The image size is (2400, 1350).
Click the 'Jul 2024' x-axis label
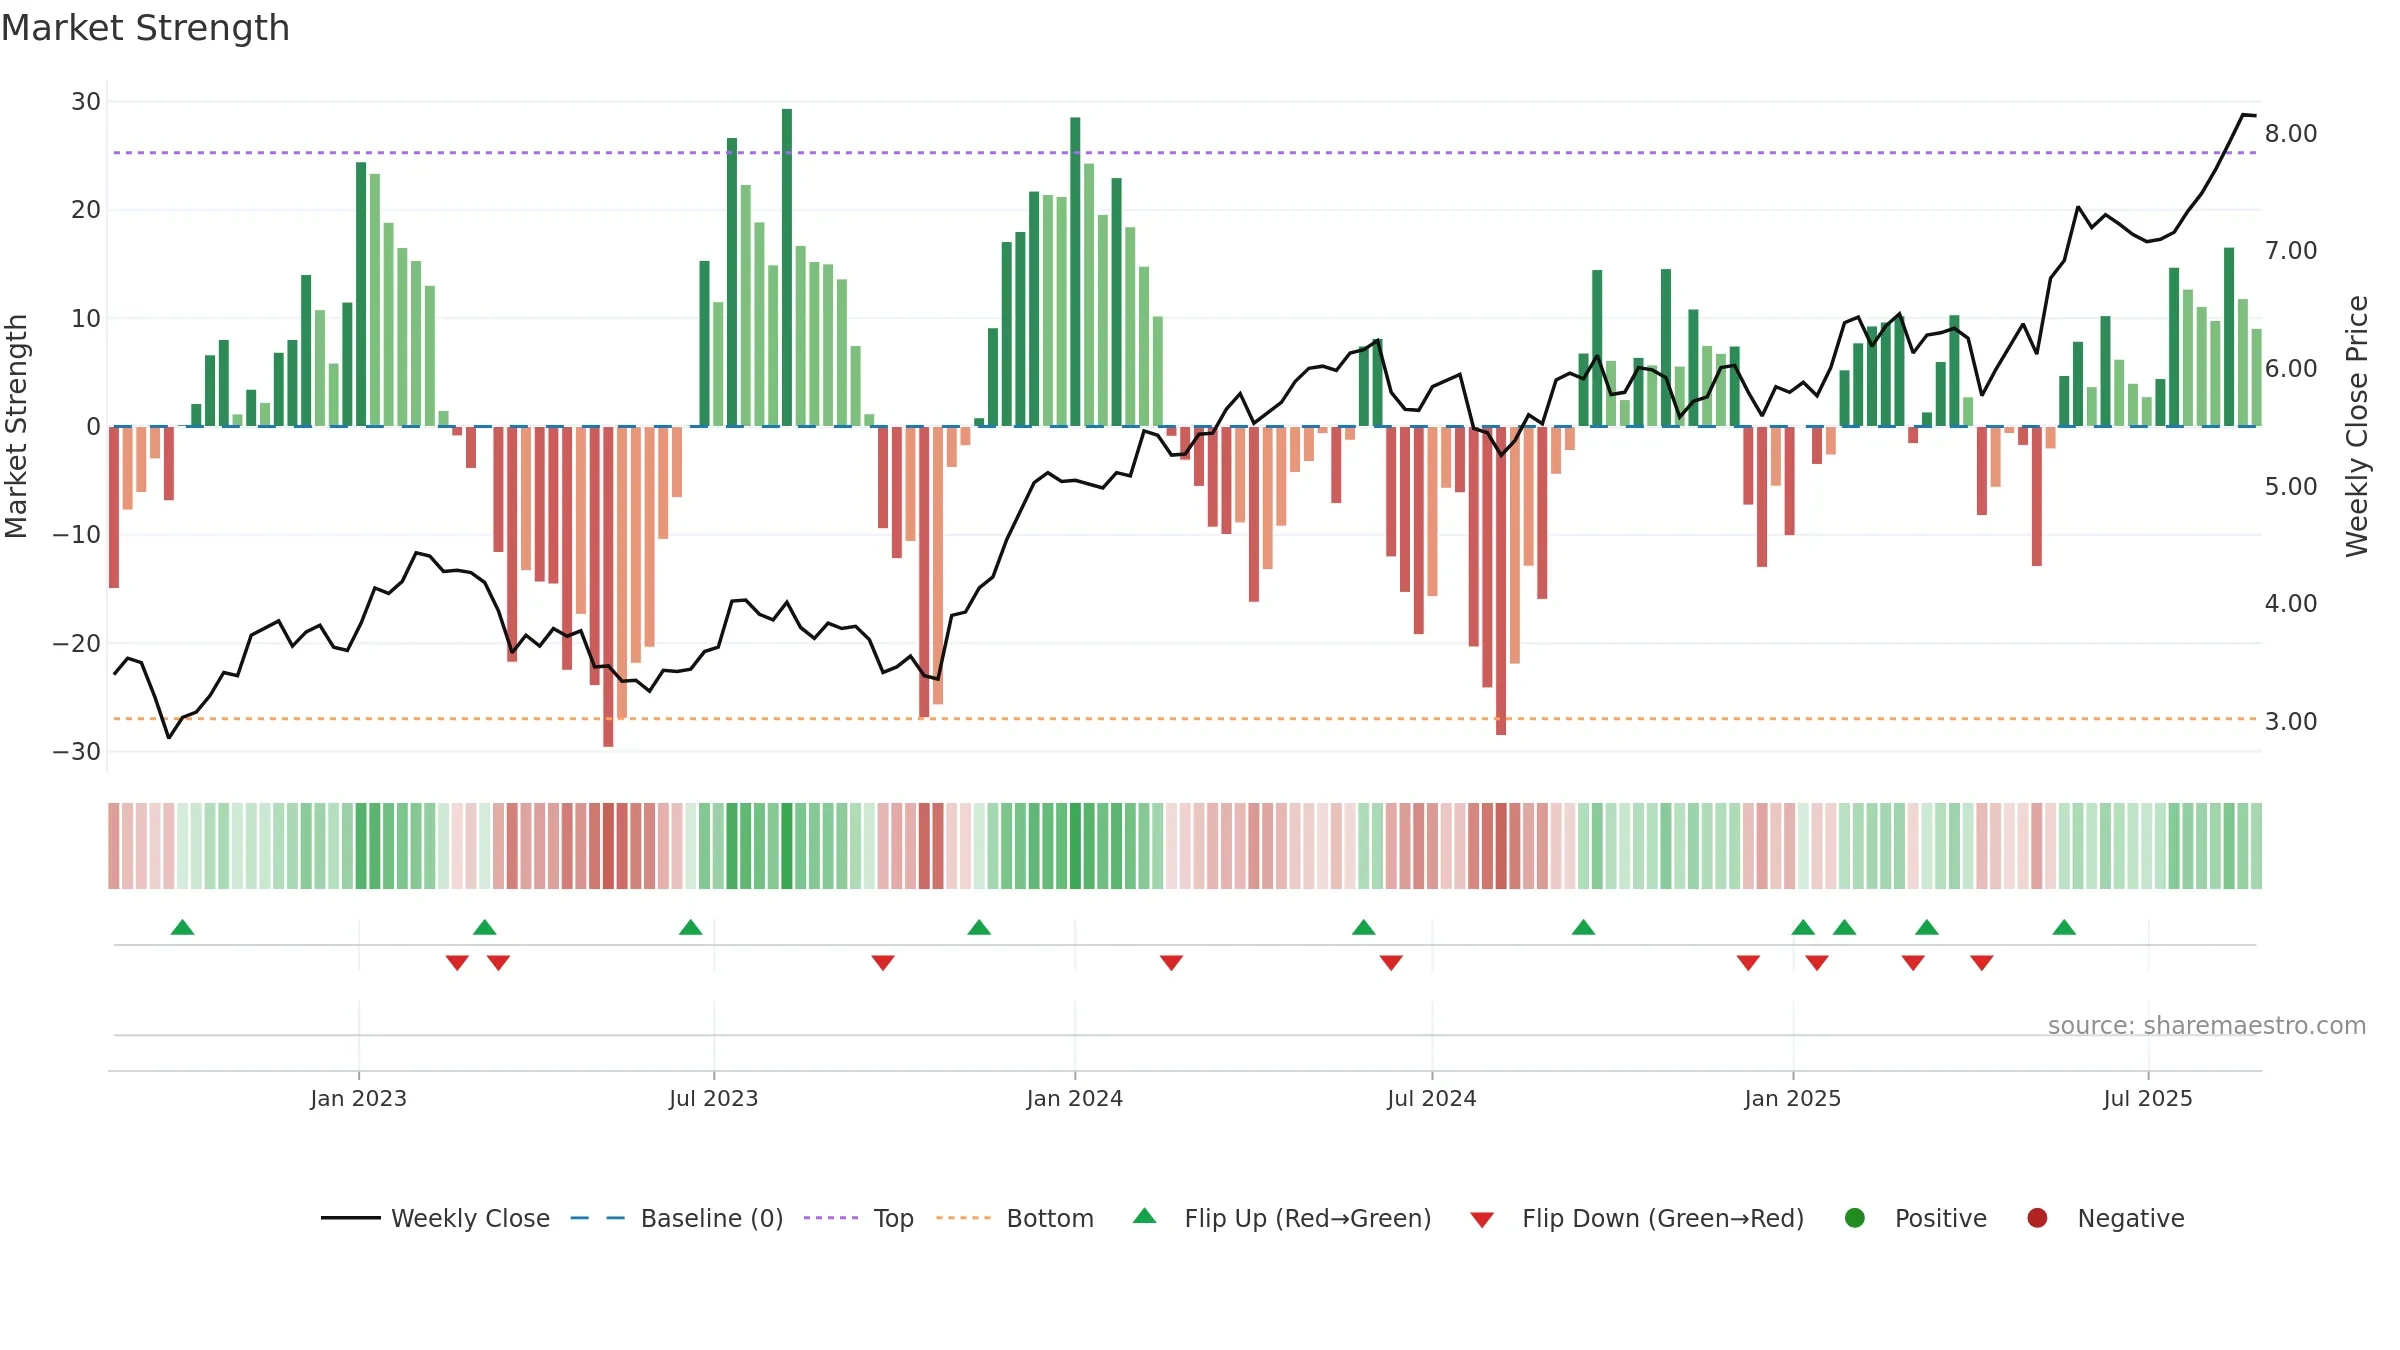click(1432, 1099)
